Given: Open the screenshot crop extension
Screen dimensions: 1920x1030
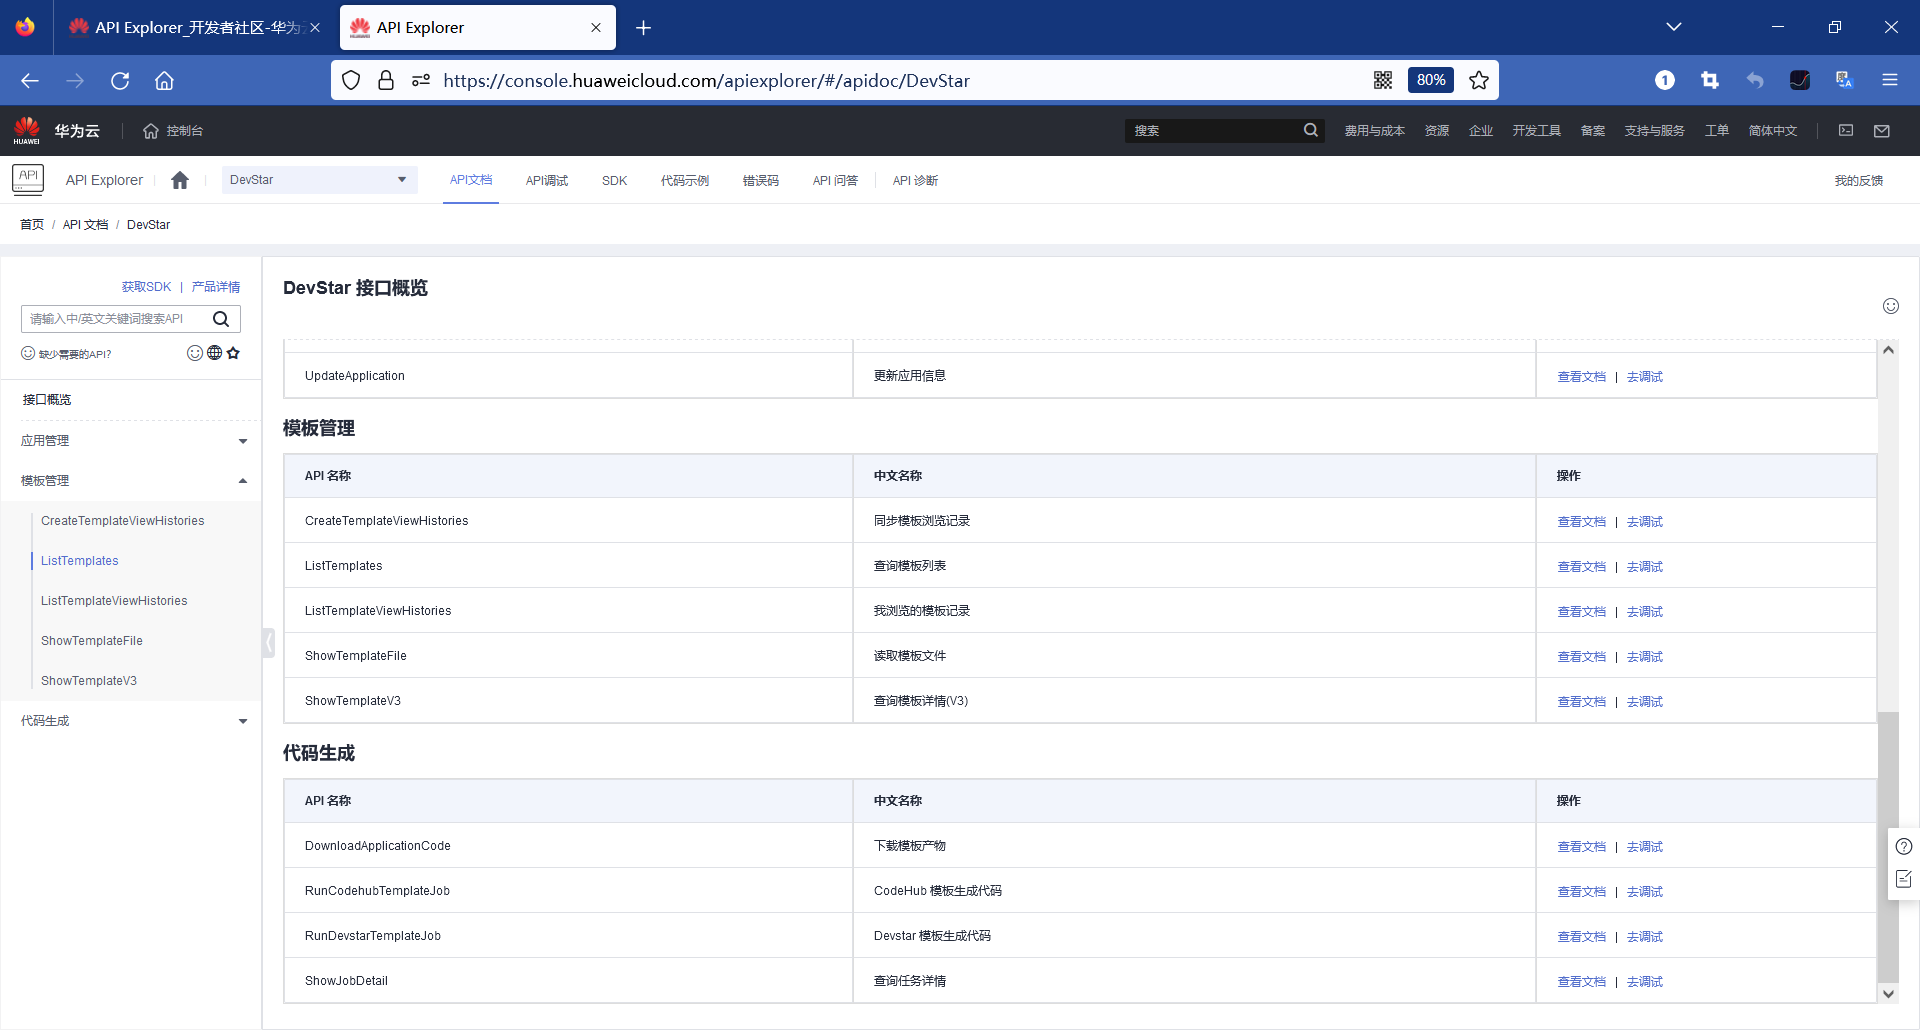Looking at the screenshot, I should 1710,81.
